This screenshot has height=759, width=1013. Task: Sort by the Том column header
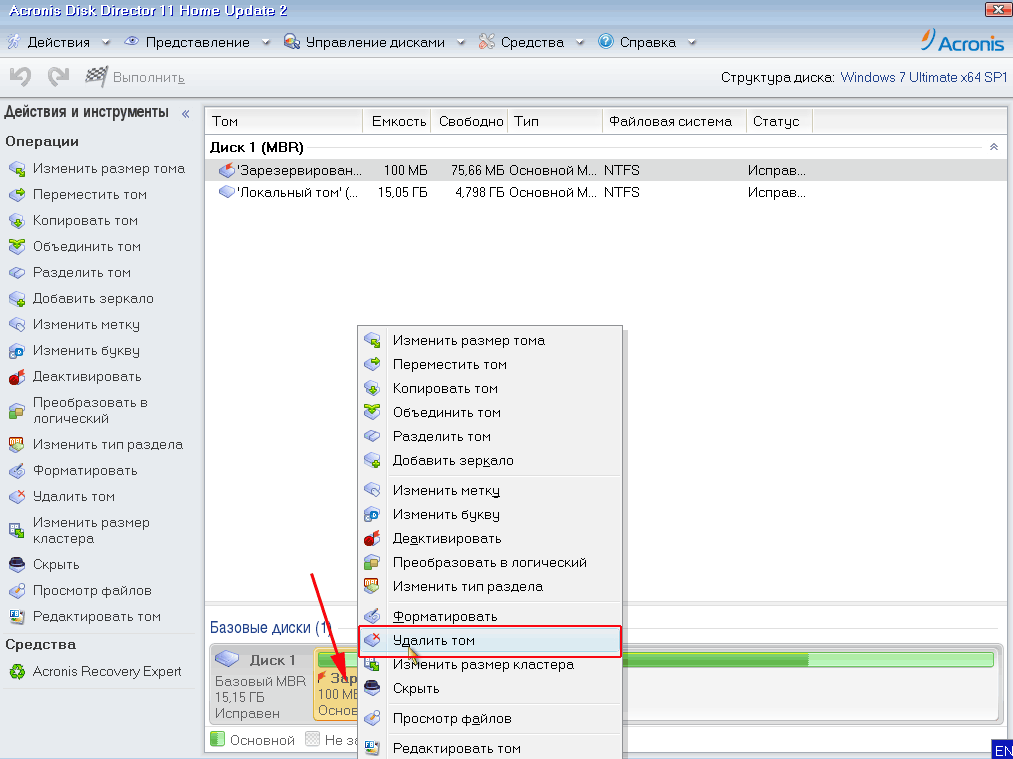tap(284, 121)
